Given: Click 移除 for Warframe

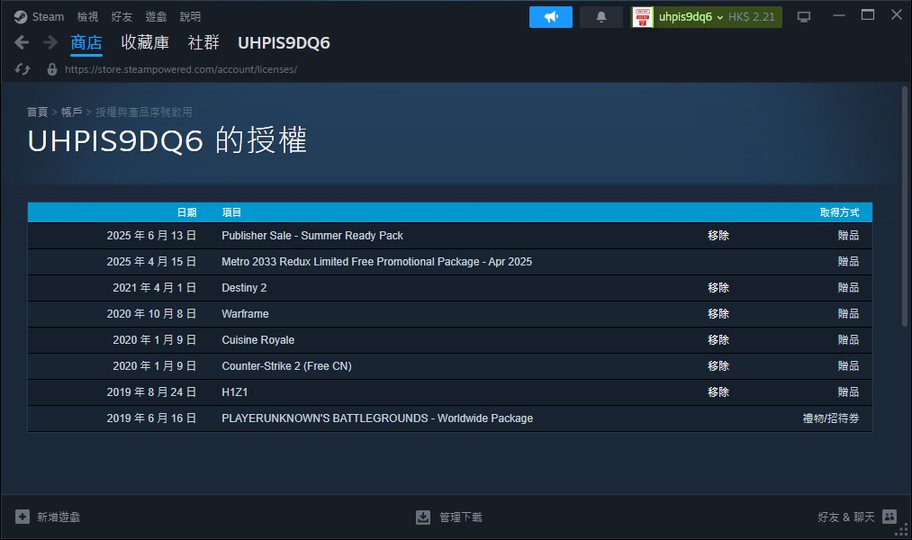Looking at the screenshot, I should pos(718,314).
